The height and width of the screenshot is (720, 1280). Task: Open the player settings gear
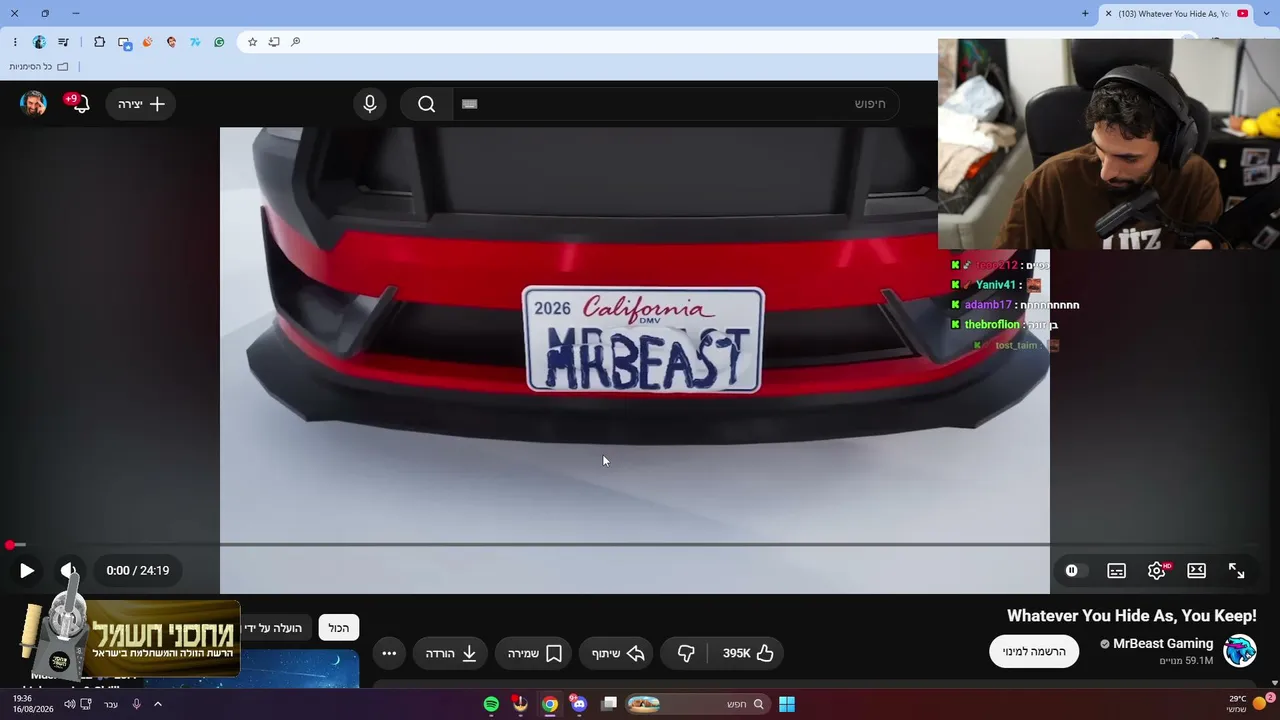click(x=1157, y=571)
